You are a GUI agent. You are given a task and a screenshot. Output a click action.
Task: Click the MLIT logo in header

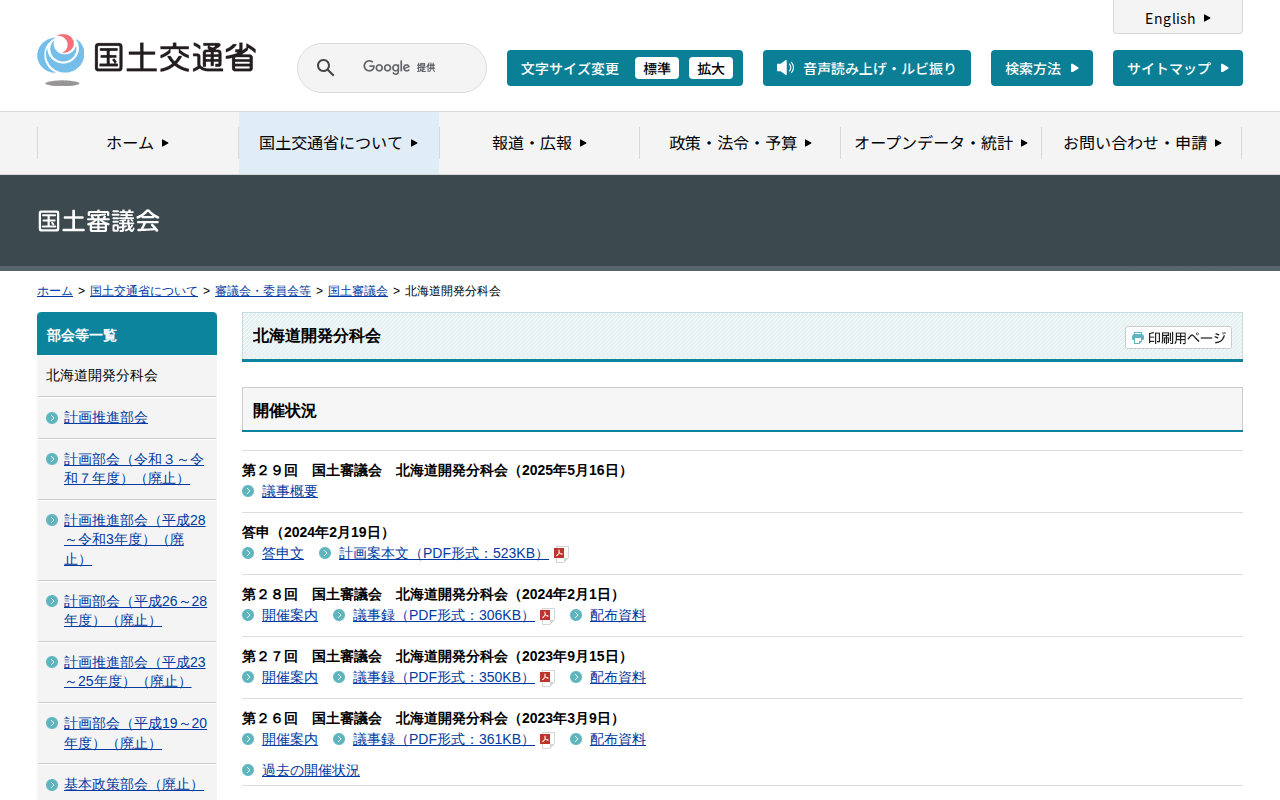(x=146, y=59)
